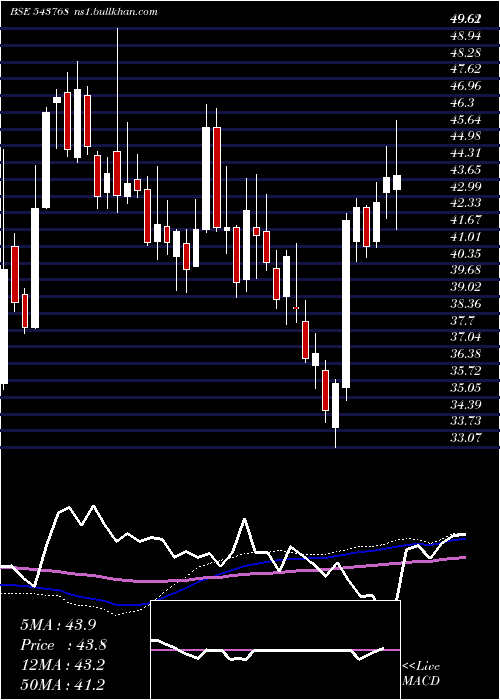500x700 pixels.
Task: Click the 46.96 price axis label
Action: (465, 86)
